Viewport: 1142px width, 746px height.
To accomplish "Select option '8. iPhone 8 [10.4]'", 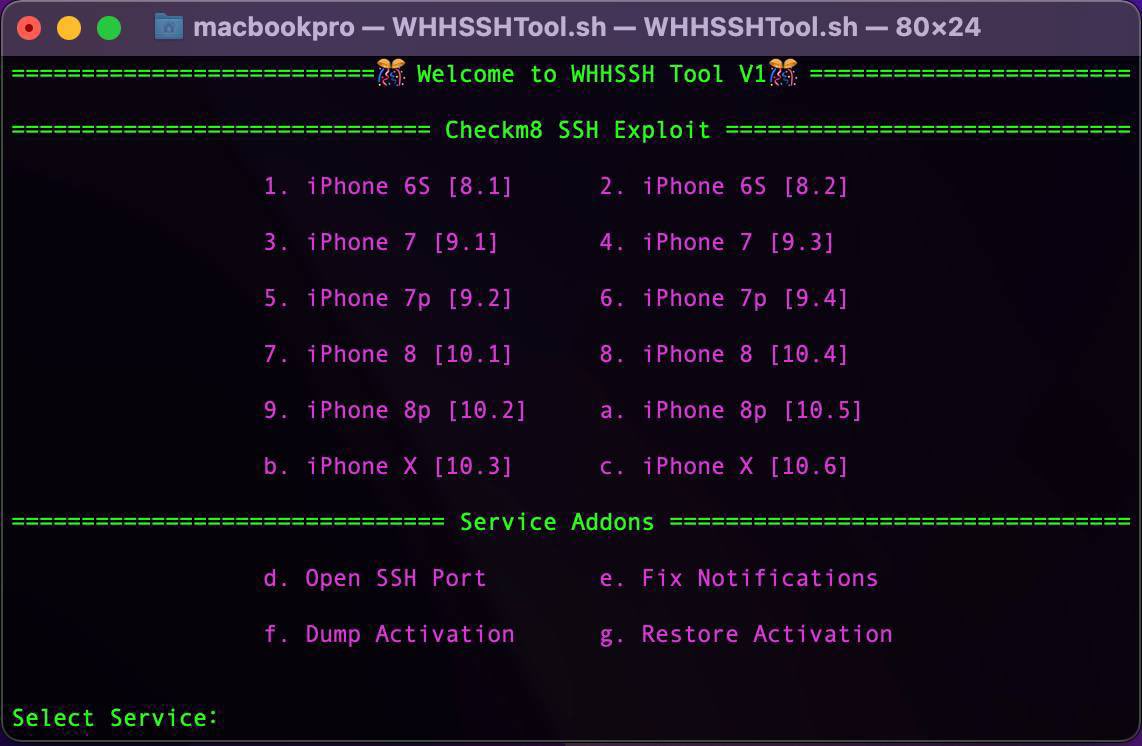I will coord(724,354).
